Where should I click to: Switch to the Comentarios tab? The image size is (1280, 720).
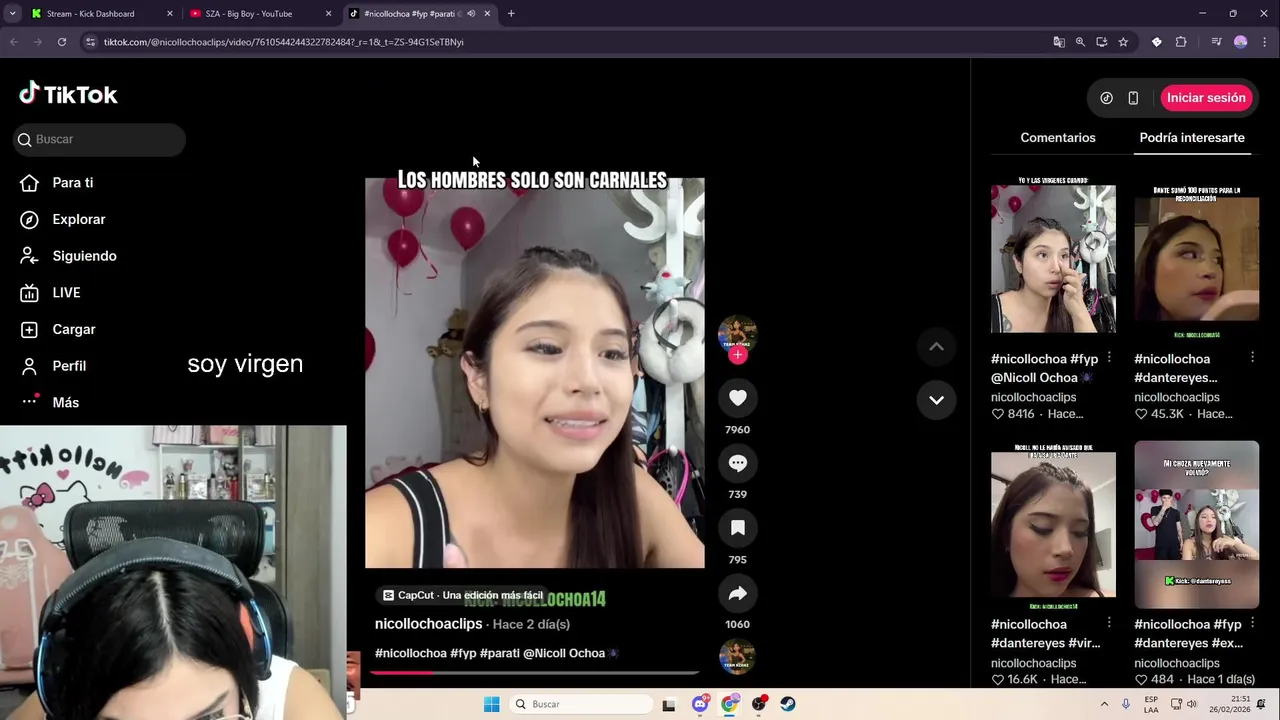[x=1058, y=138]
